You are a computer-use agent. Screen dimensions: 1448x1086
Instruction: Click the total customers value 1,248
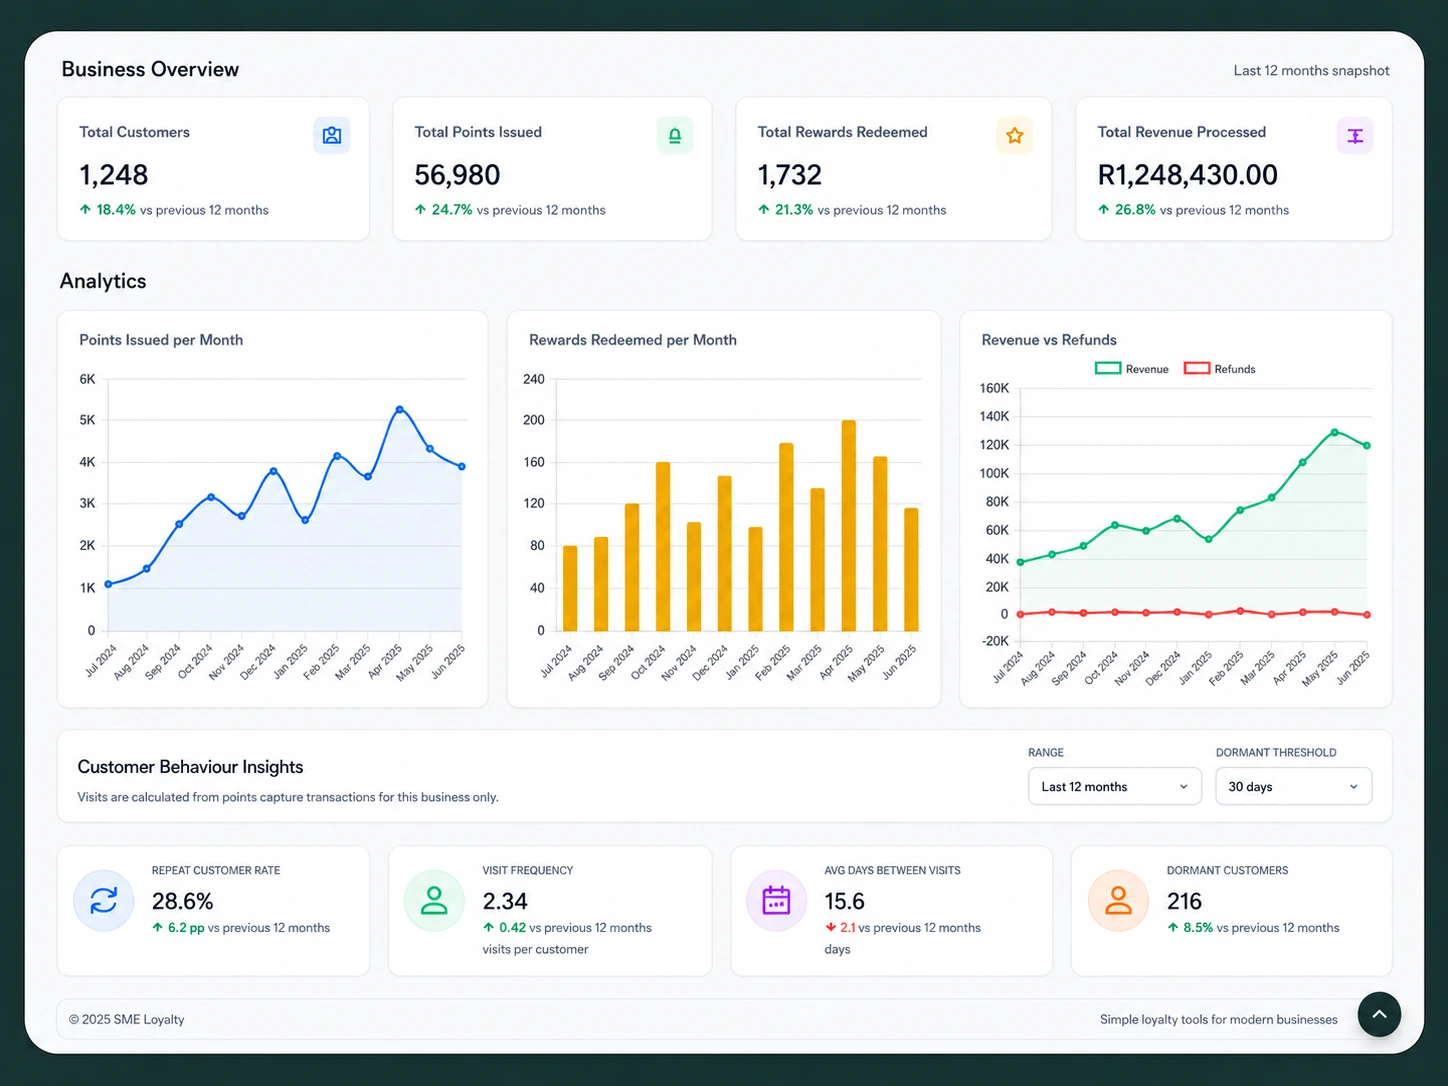point(114,175)
